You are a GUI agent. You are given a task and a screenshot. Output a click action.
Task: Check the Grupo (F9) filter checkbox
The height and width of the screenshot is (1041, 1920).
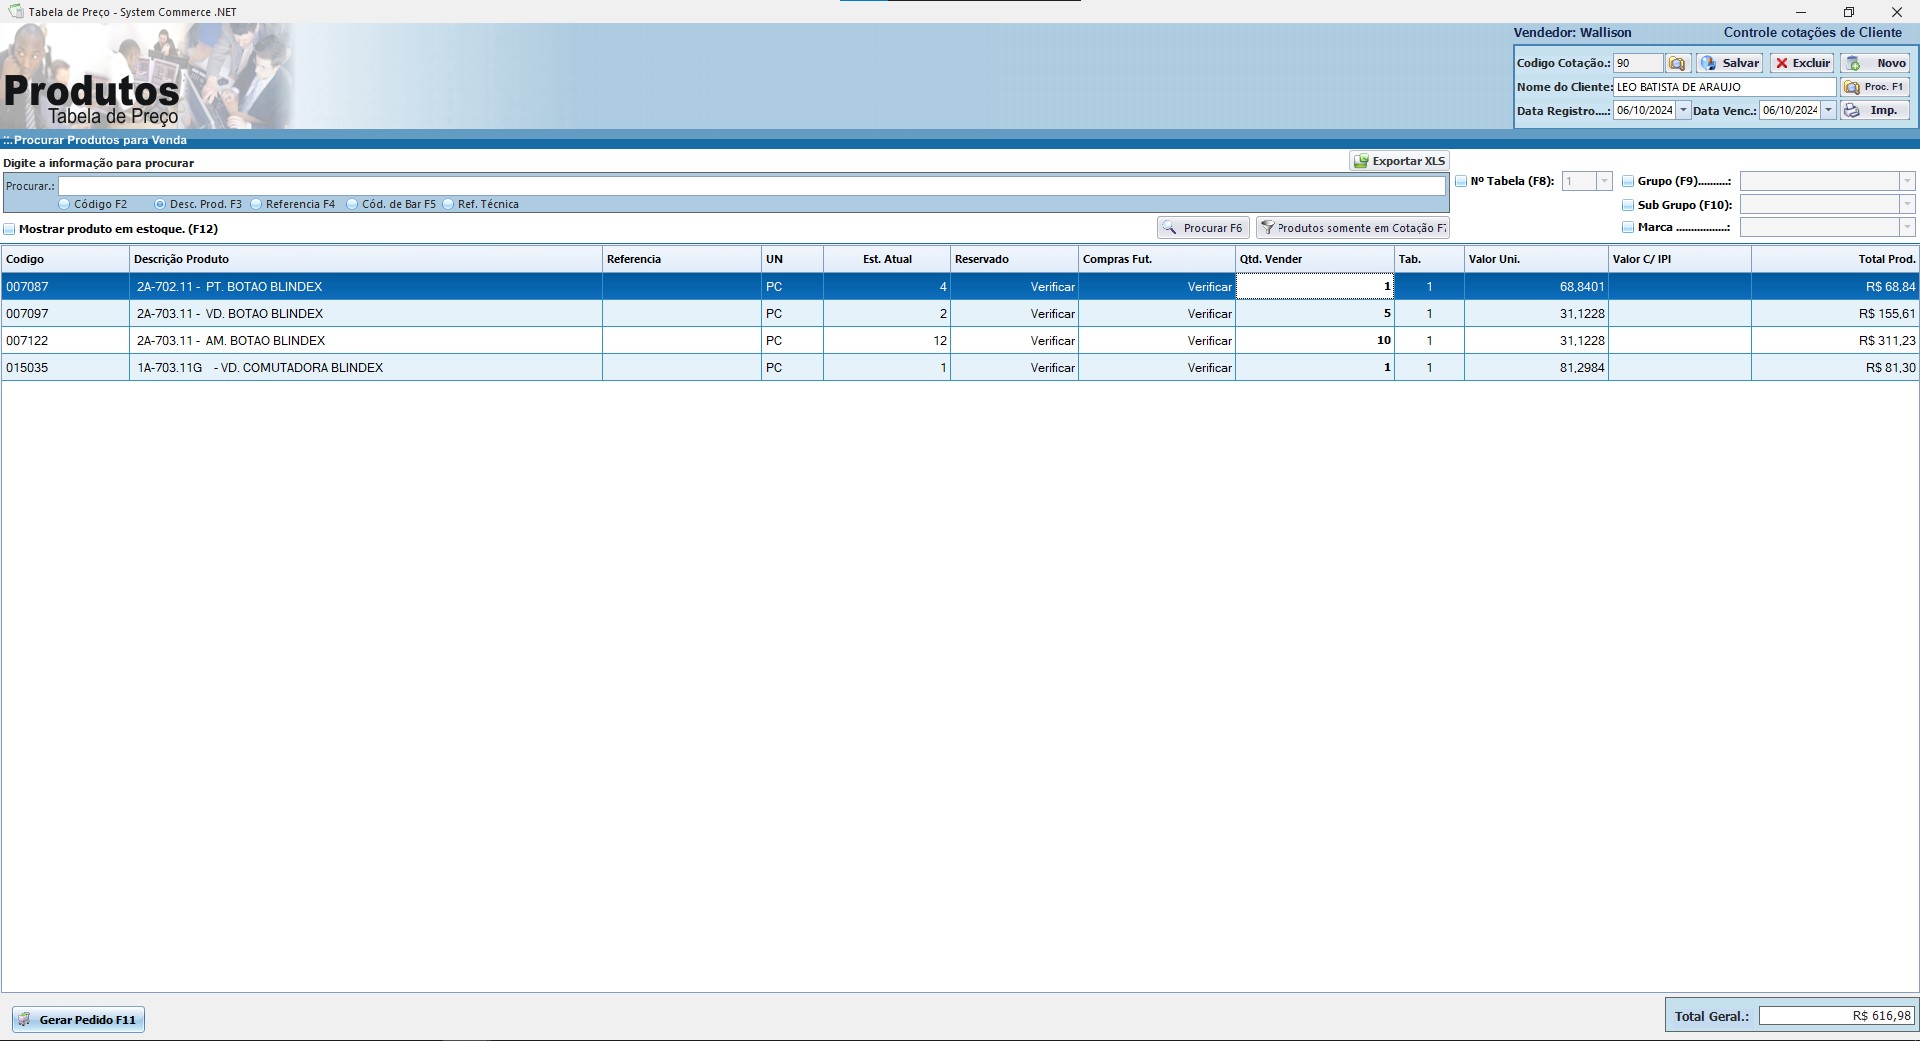point(1628,181)
